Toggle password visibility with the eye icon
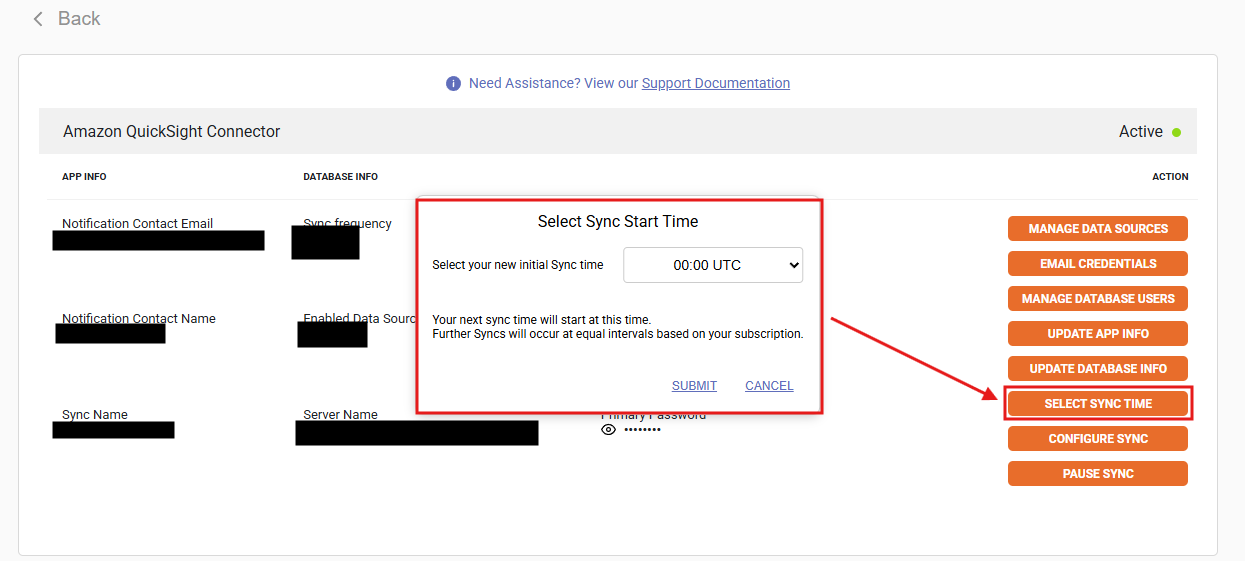This screenshot has width=1245, height=561. [x=608, y=430]
